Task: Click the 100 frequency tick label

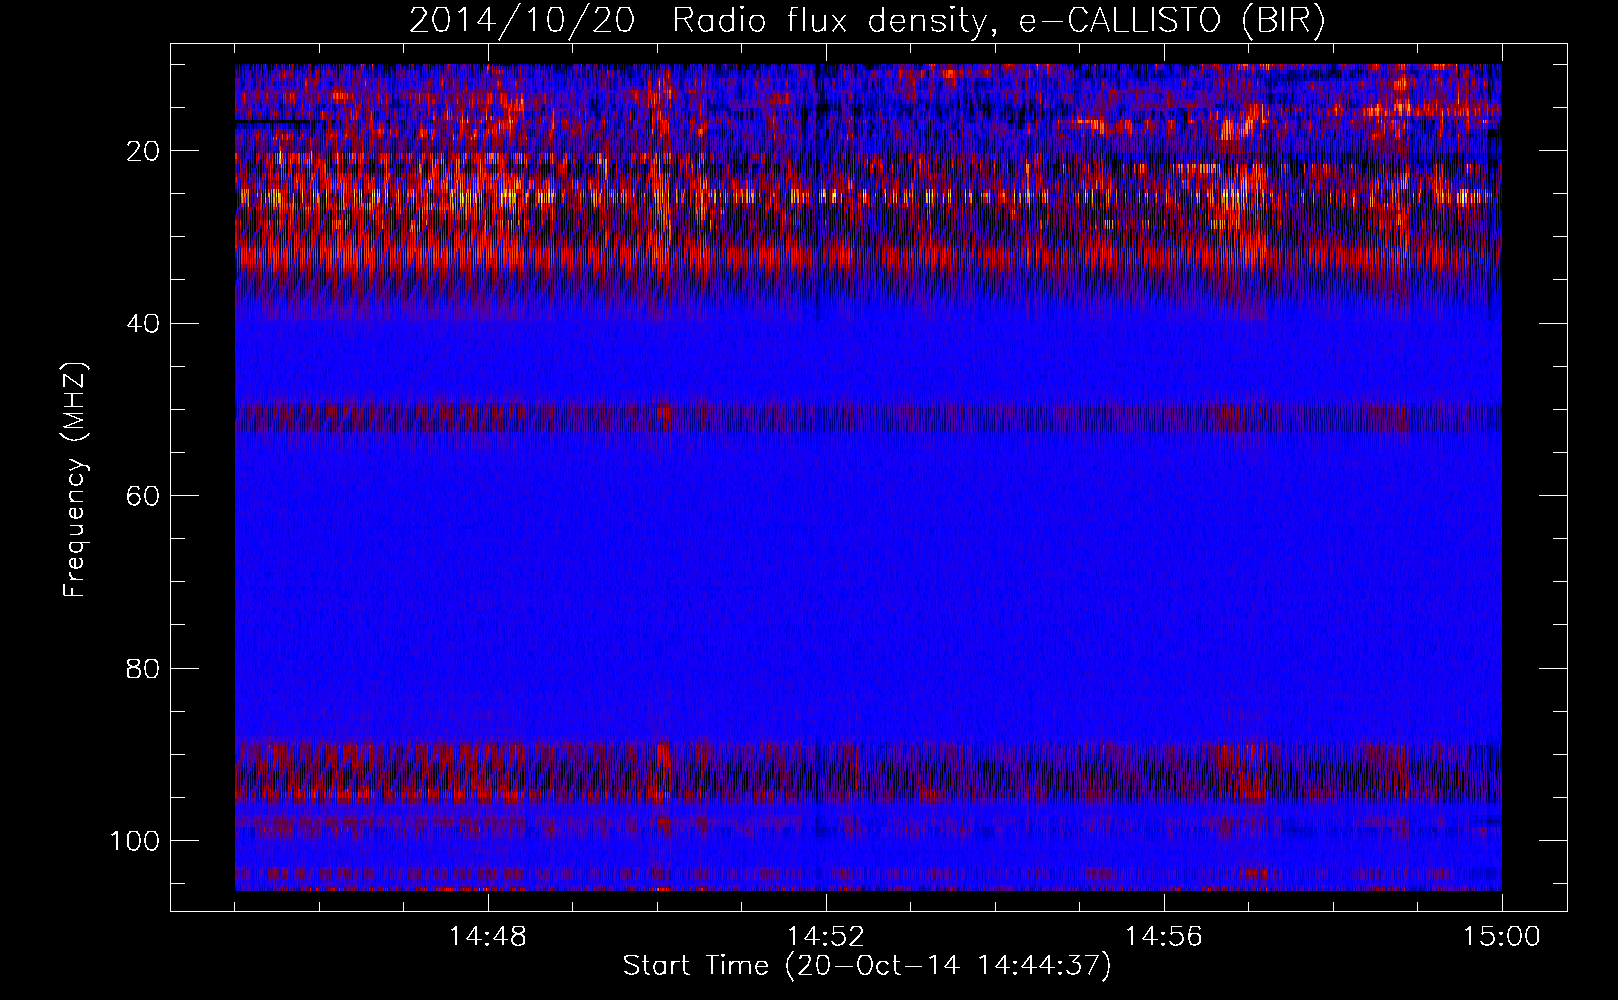Action: [x=136, y=841]
